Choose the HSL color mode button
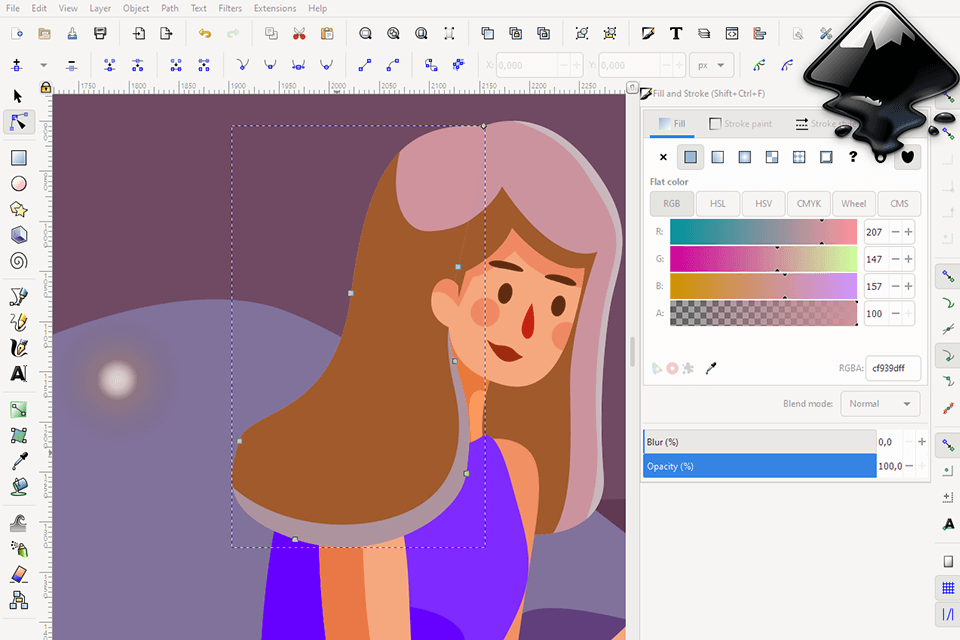The height and width of the screenshot is (640, 960). (718, 204)
